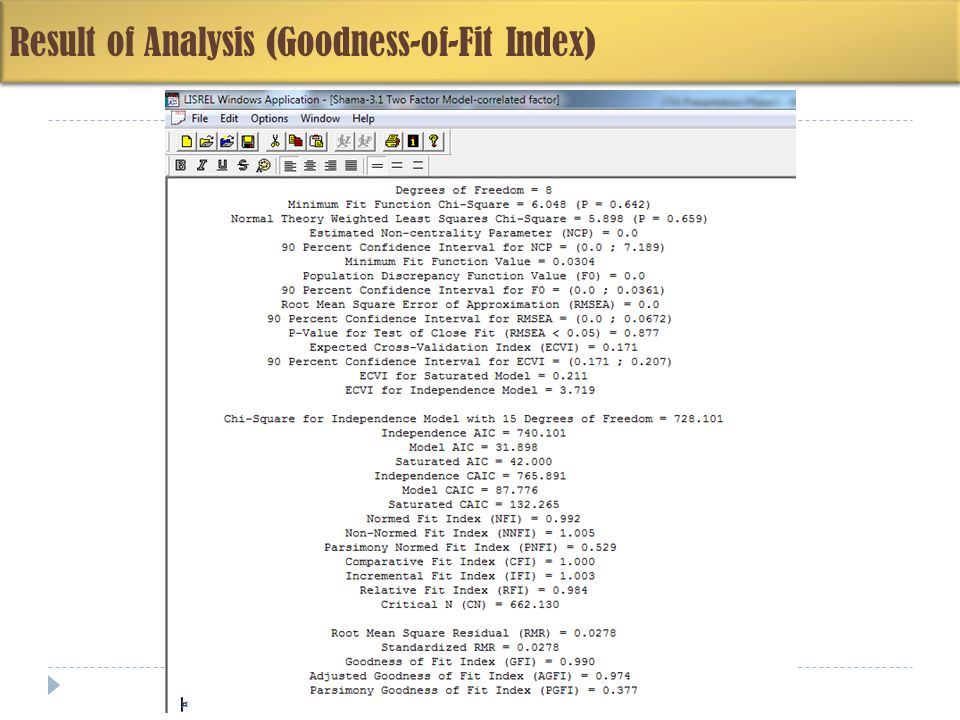Click 'Minimum Fit Function Value = 0.0304'
Screen dimensions: 960x720
coord(470,261)
